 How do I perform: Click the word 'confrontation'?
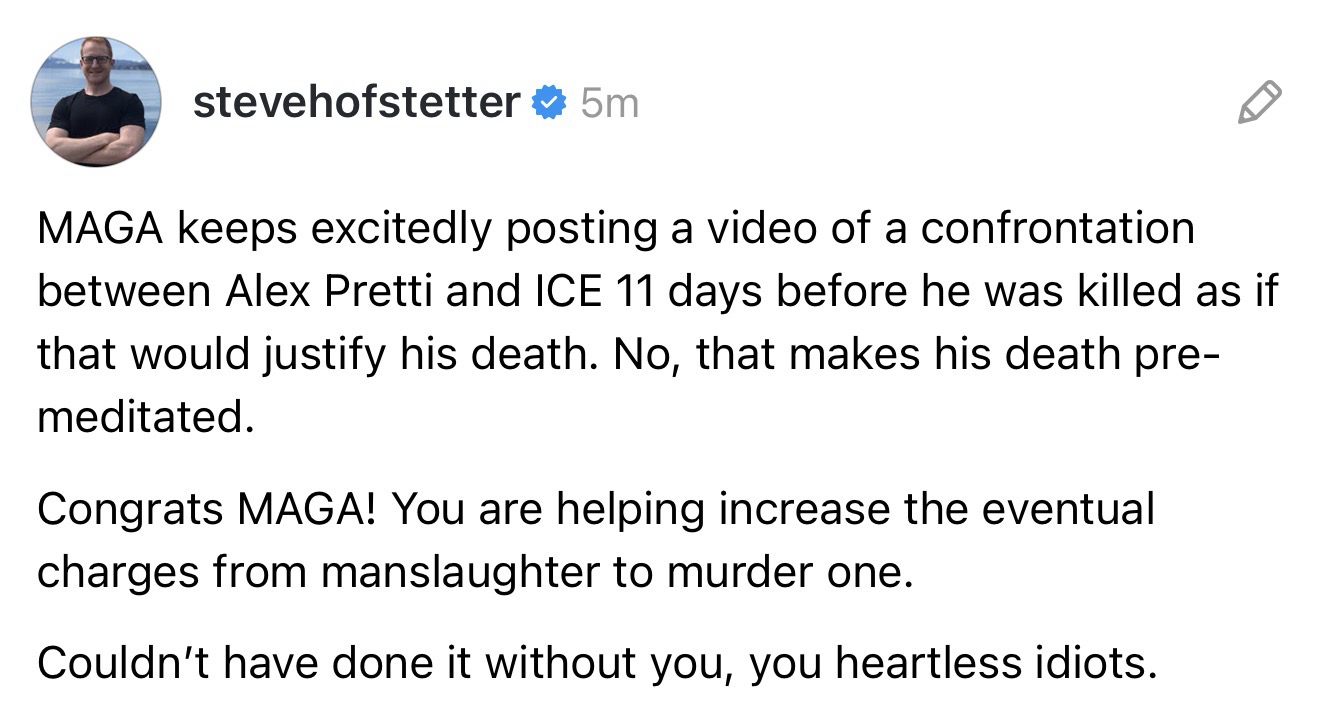[x=1056, y=229]
